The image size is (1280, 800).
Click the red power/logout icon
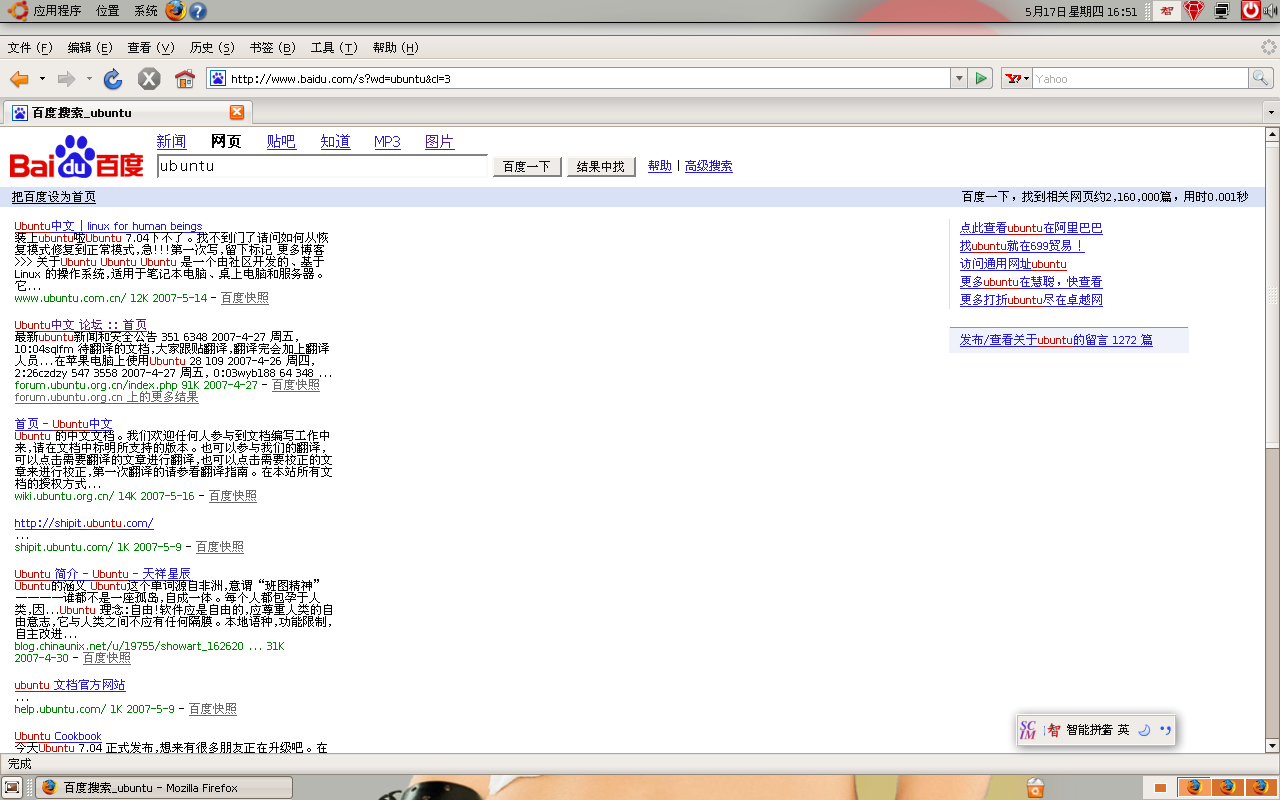pyautogui.click(x=1251, y=11)
